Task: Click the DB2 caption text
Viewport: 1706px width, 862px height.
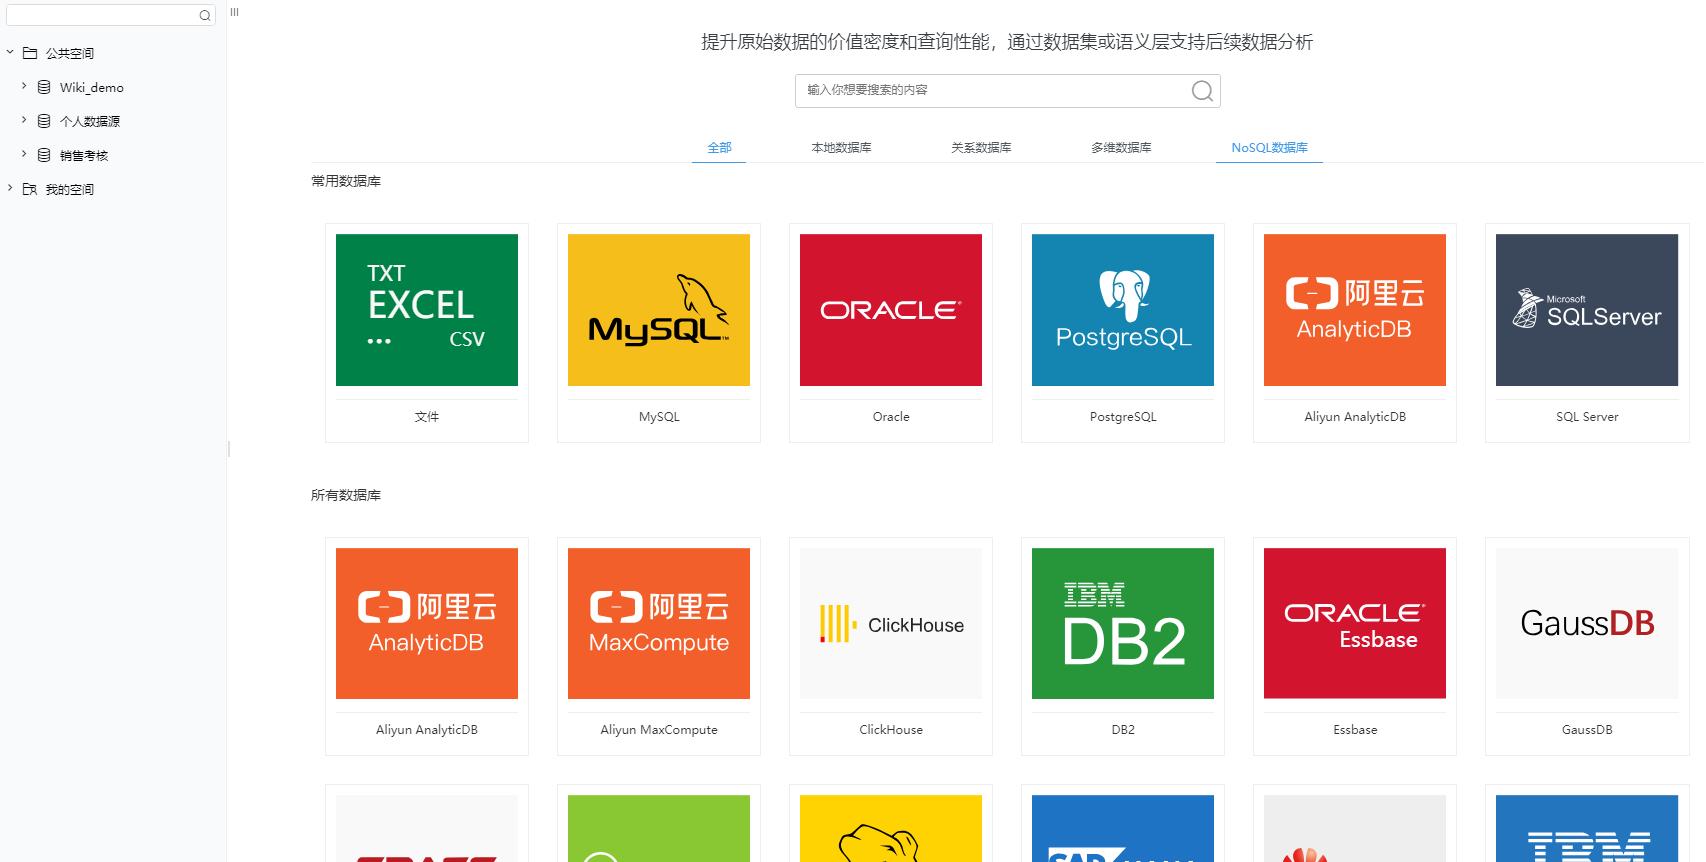Action: [x=1123, y=730]
